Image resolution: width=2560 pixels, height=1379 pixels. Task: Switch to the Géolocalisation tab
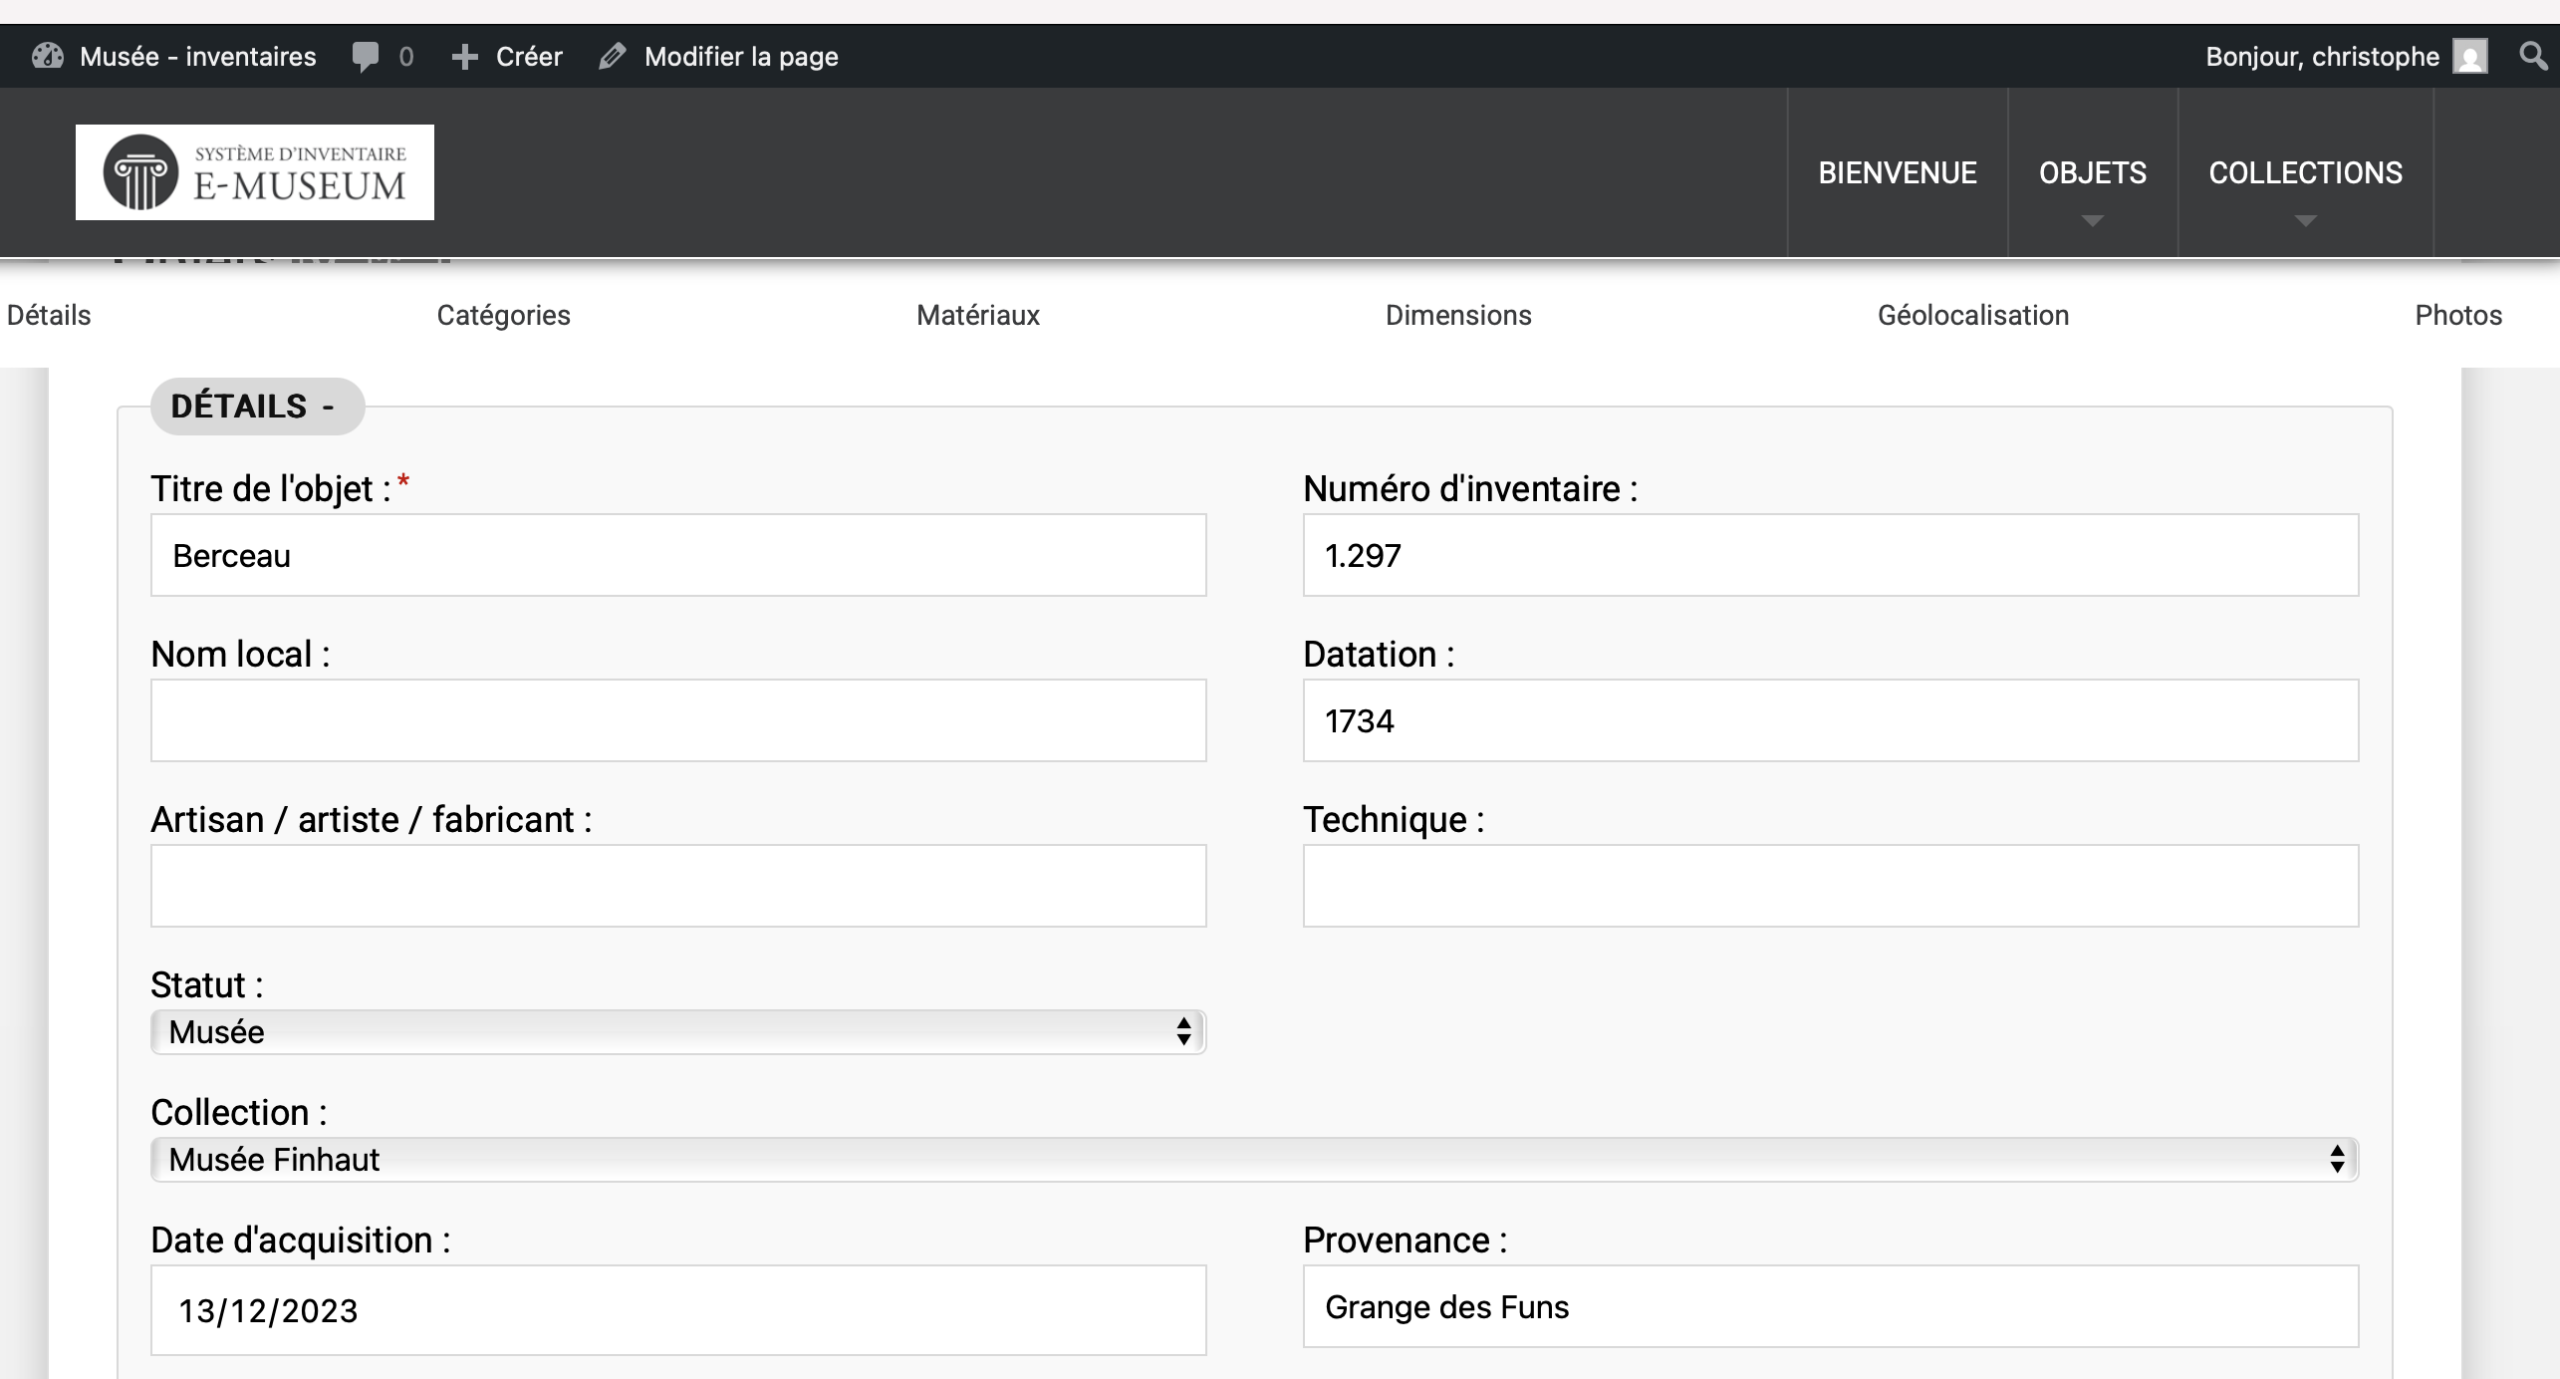coord(1973,315)
